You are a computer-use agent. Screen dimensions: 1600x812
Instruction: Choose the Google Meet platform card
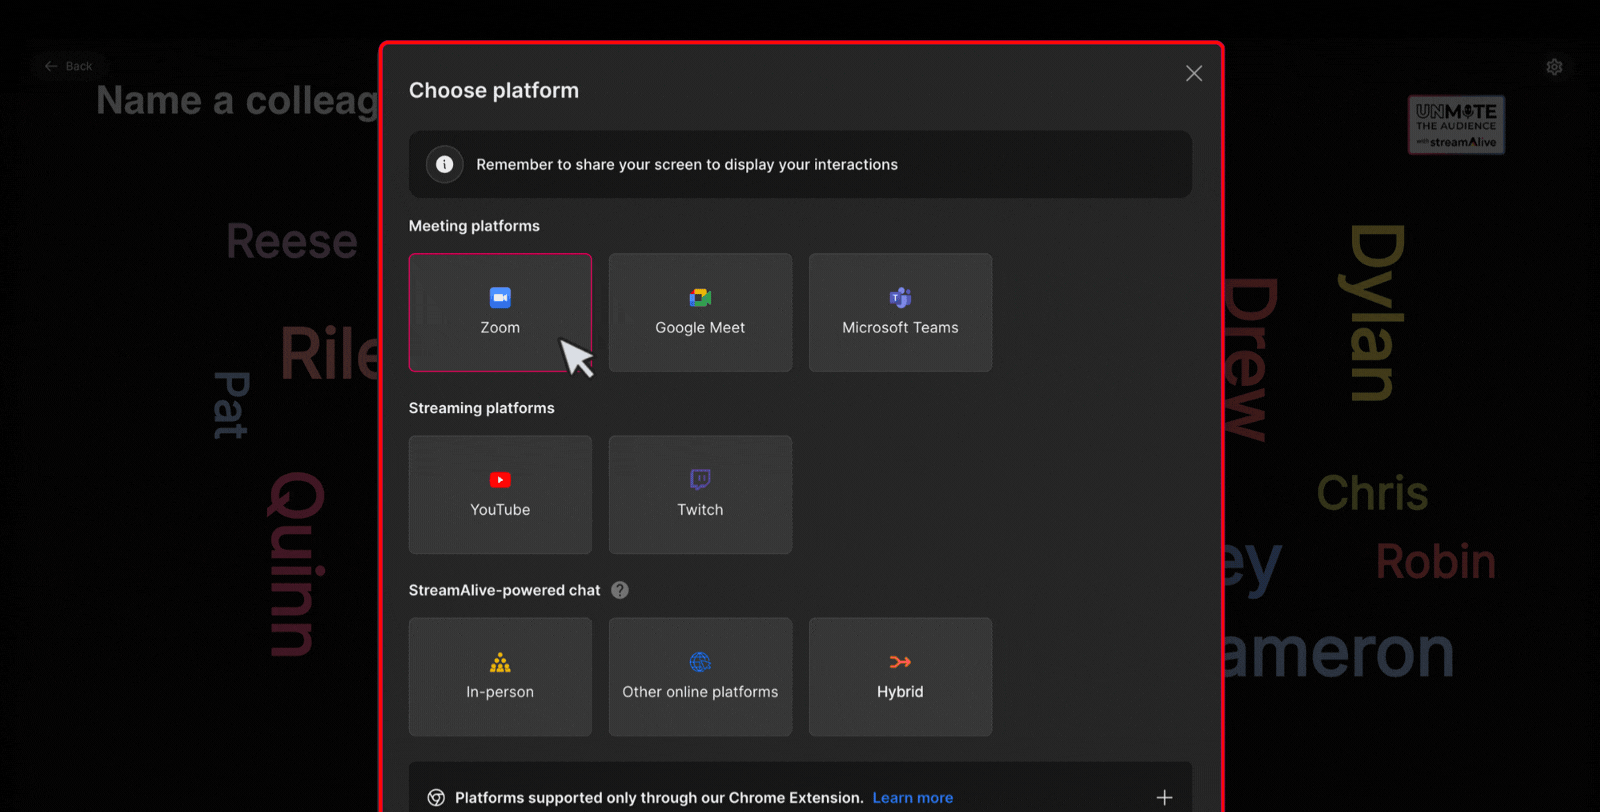point(700,312)
